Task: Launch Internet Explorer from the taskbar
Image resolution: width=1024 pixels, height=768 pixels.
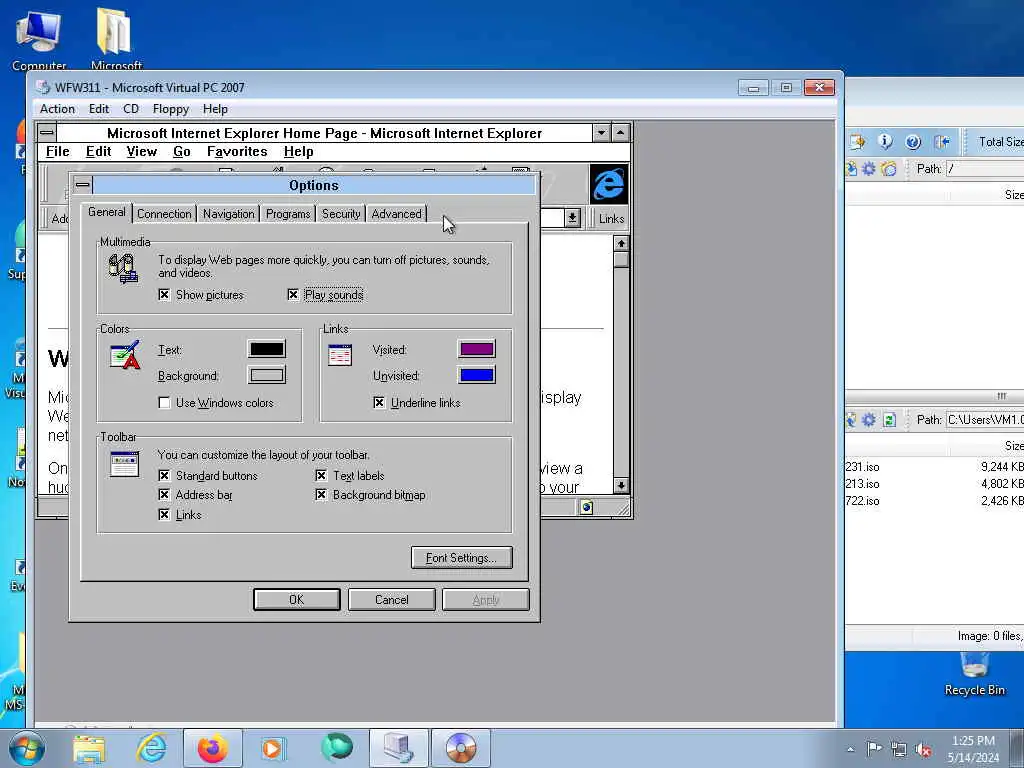Action: 151,748
